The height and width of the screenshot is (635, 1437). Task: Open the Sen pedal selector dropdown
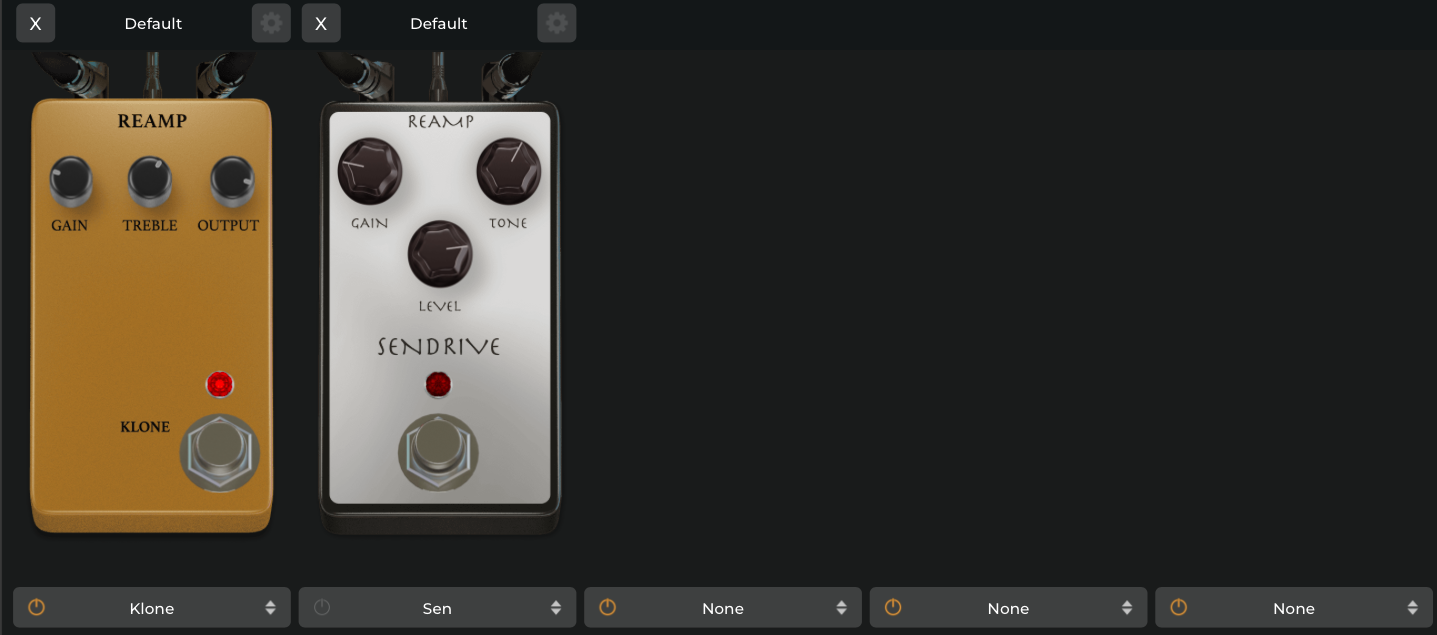pos(437,608)
